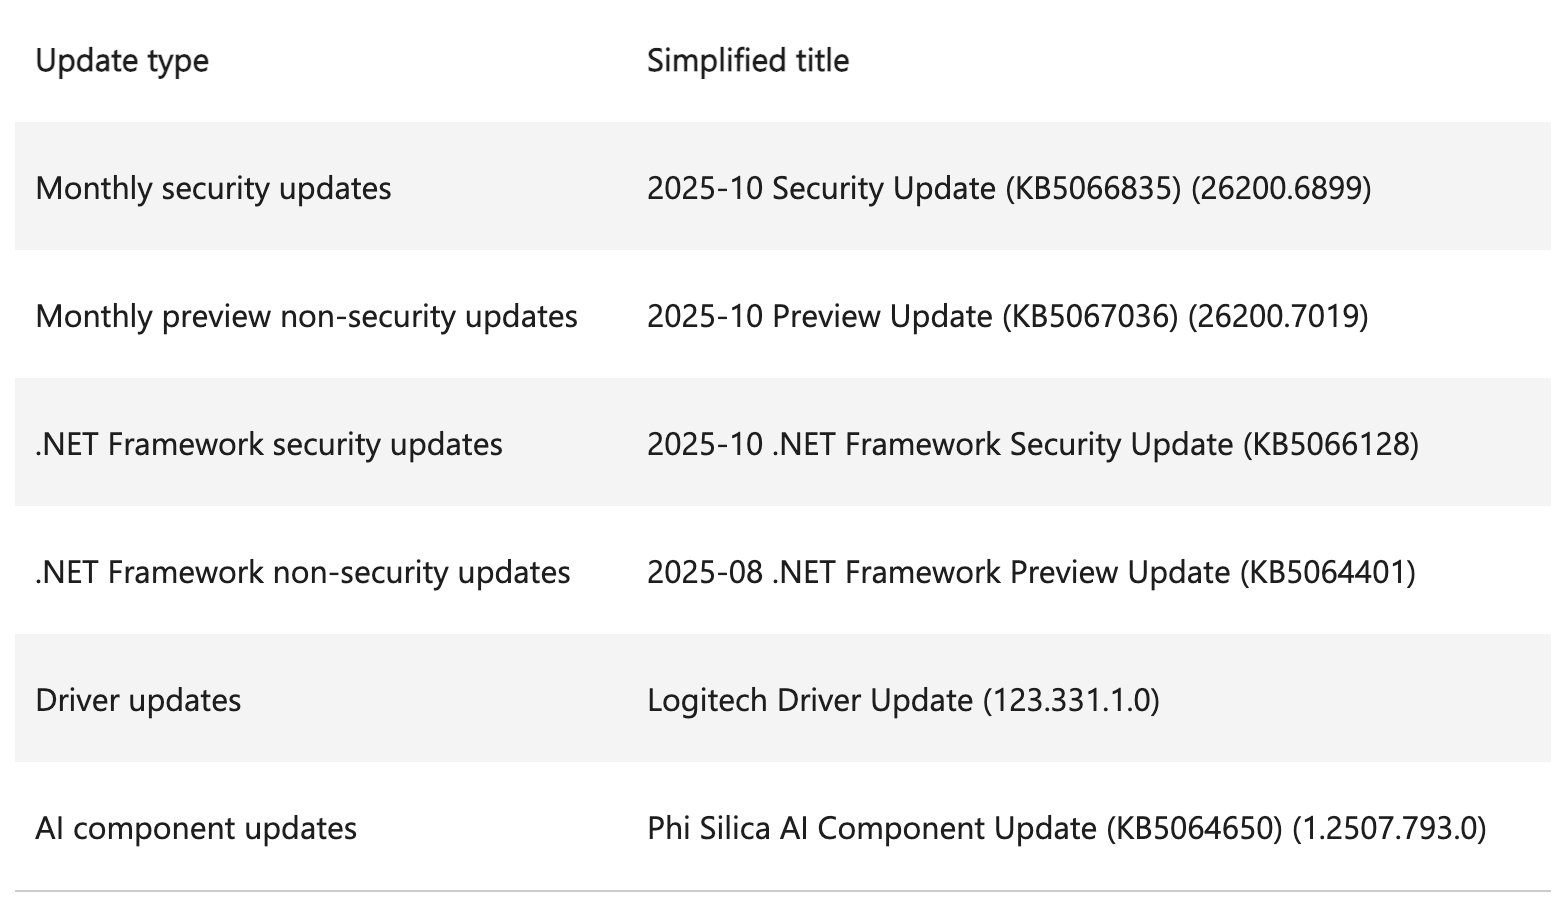The image size is (1552, 910).
Task: Click "2025-10 .NET Framework Security Update" text
Action: [x=939, y=444]
